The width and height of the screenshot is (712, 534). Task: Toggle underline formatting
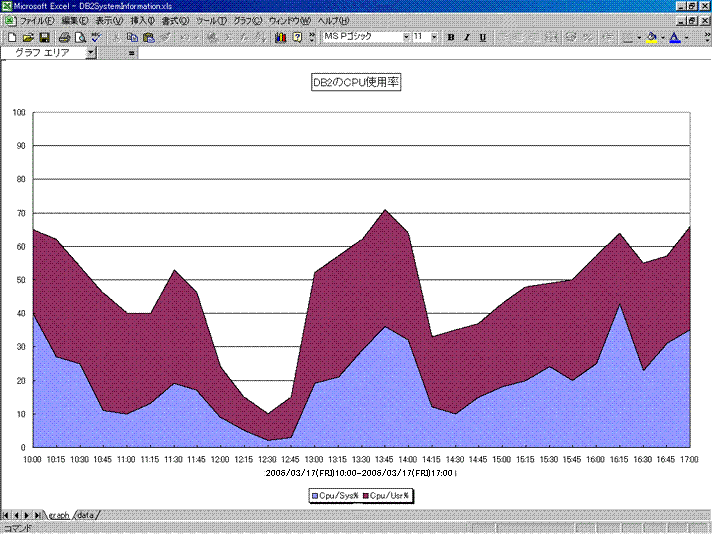click(483, 38)
